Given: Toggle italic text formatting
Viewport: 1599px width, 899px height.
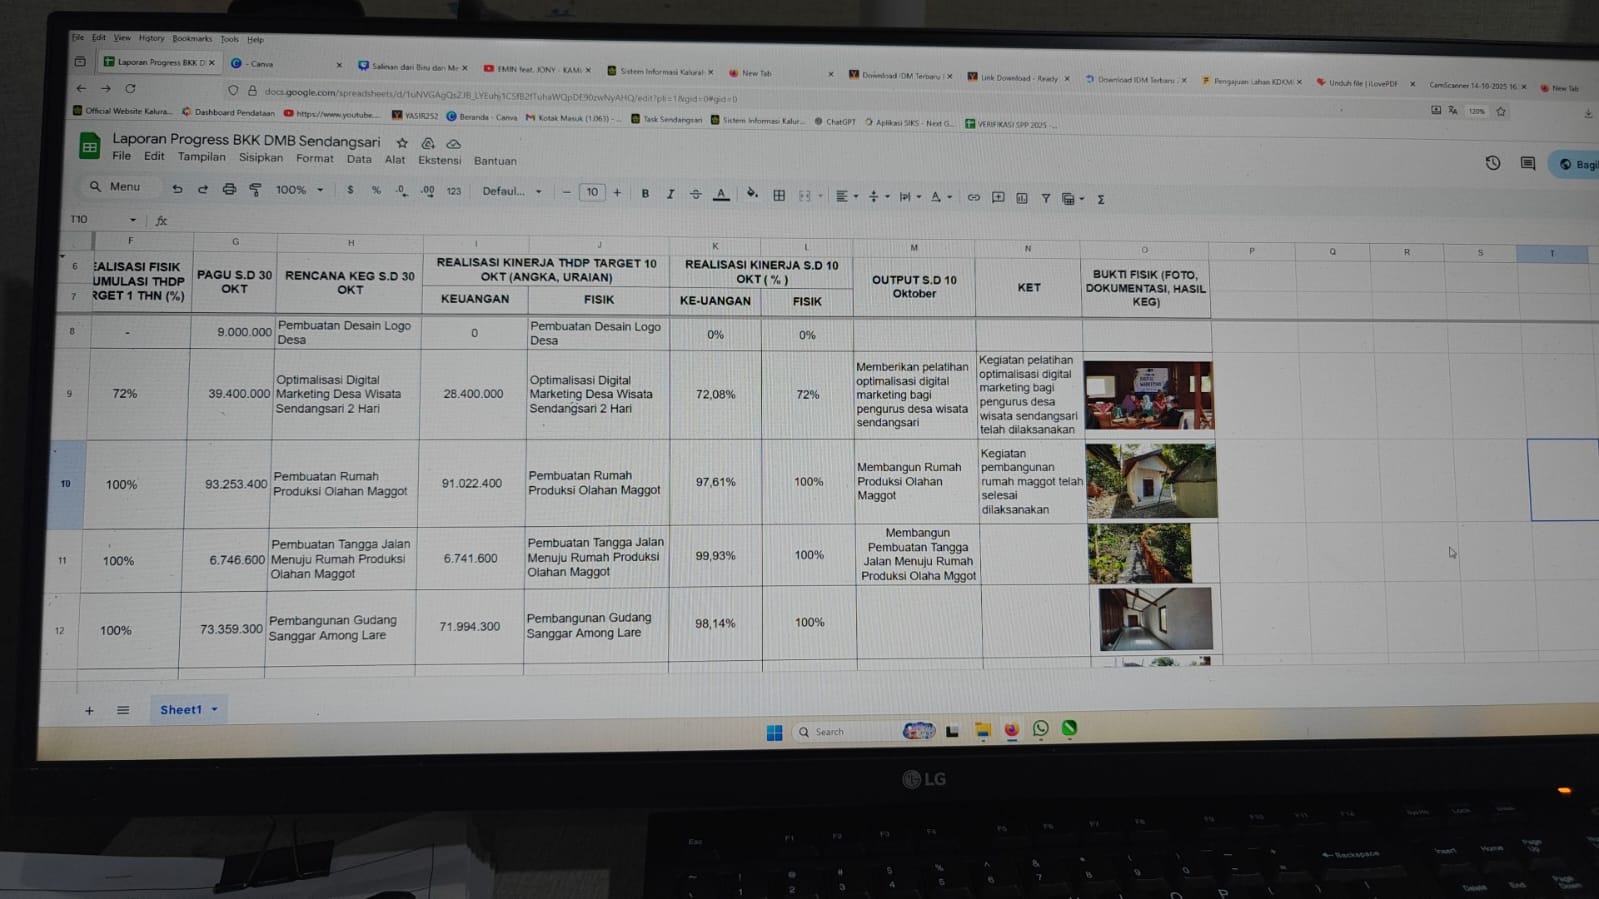Looking at the screenshot, I should (x=670, y=194).
